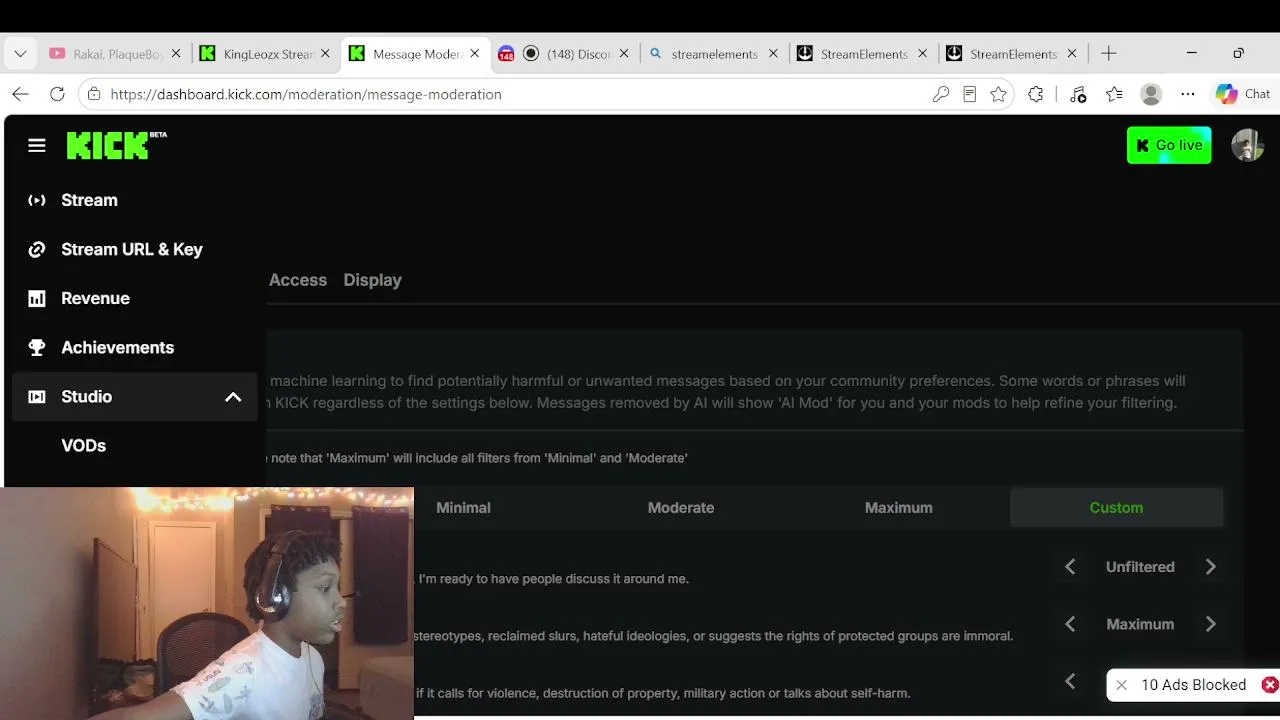The image size is (1280, 720).
Task: Open the Copilot Chat button
Action: tap(1243, 94)
